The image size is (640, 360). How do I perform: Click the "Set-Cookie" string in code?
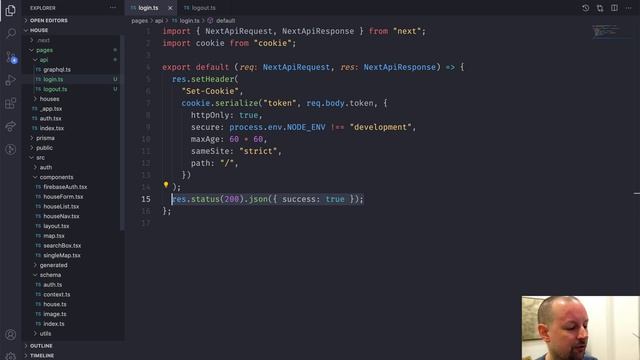(x=210, y=91)
